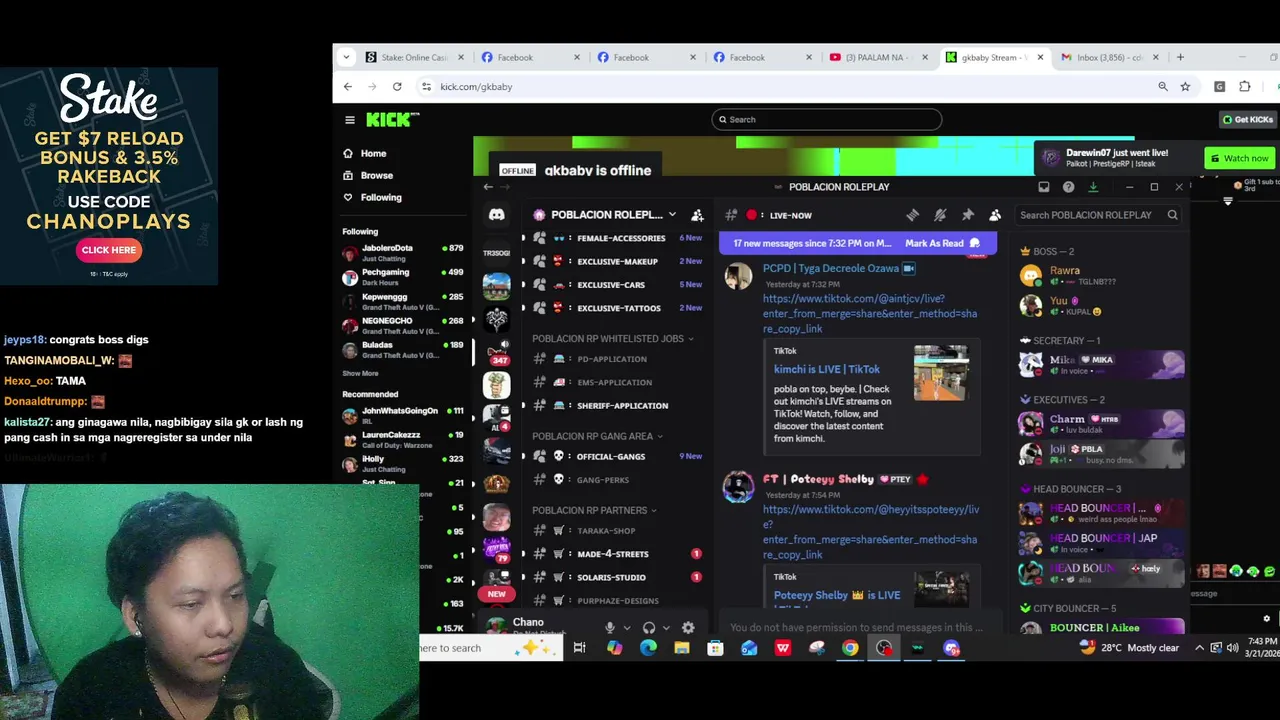This screenshot has height=720, width=1280.
Task: Open Discord help question mark icon
Action: point(1068,187)
